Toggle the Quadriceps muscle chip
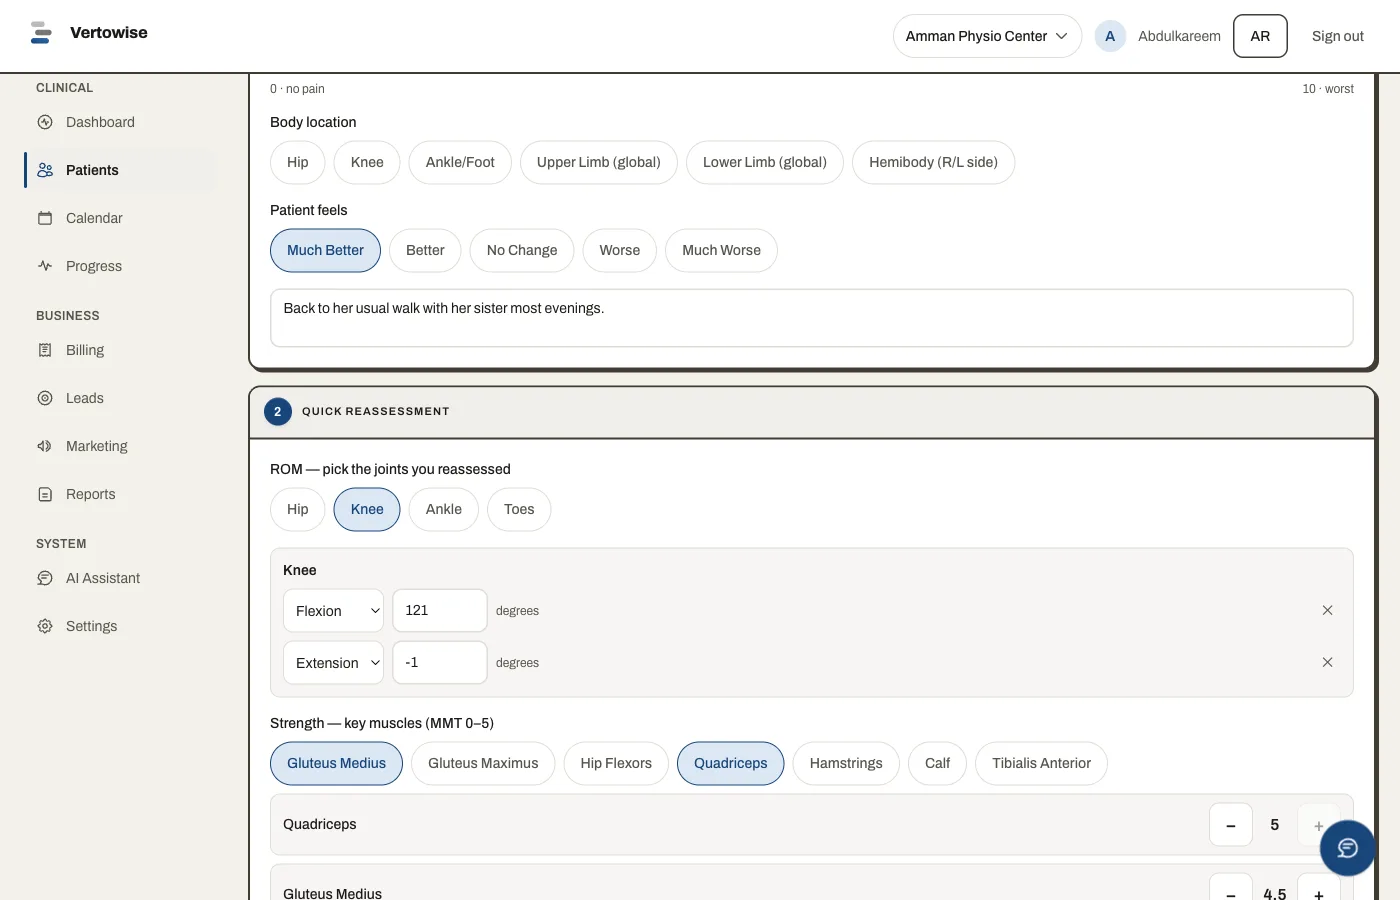The height and width of the screenshot is (900, 1400). click(x=731, y=763)
